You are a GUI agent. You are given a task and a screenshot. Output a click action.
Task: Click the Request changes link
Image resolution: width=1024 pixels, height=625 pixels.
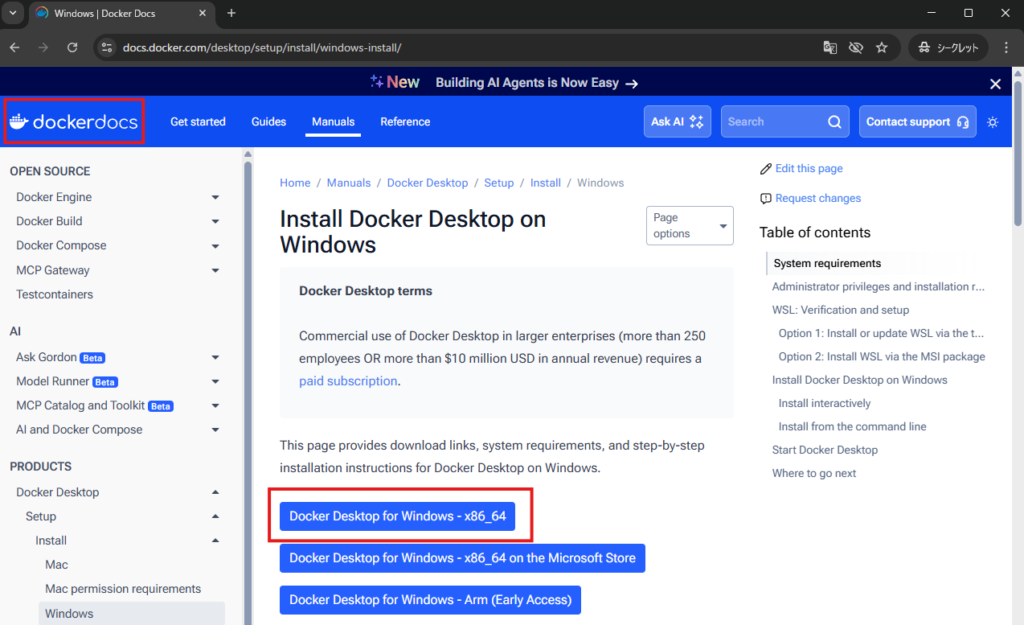(x=818, y=199)
